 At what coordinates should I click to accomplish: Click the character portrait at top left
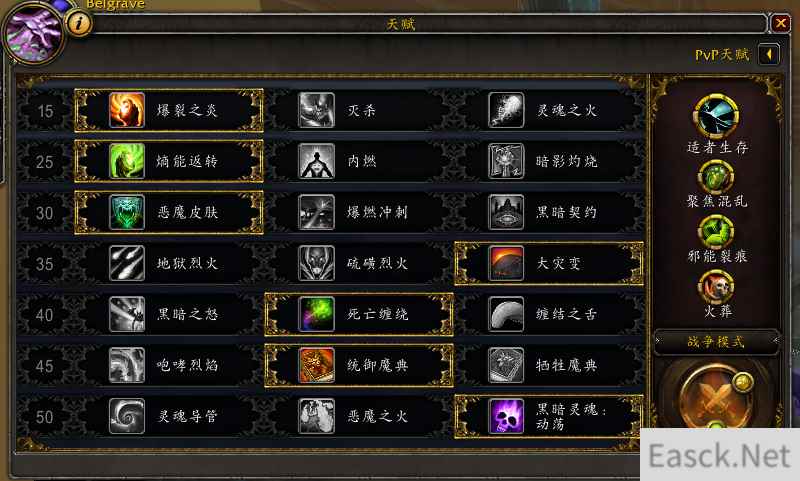tap(33, 35)
